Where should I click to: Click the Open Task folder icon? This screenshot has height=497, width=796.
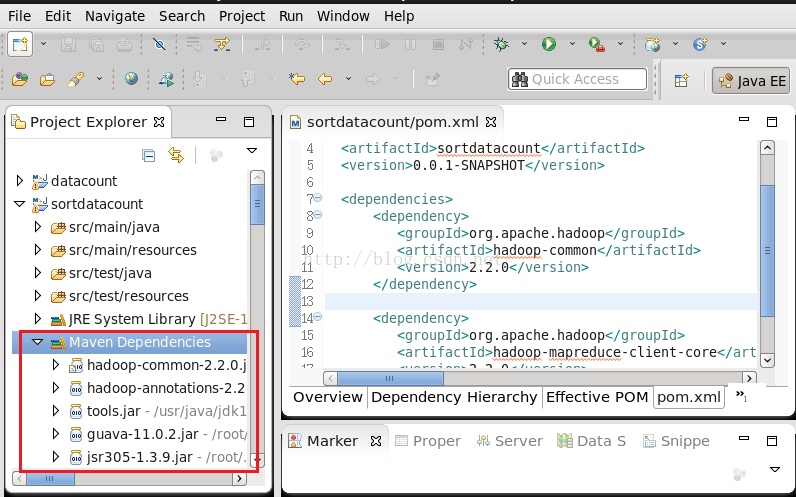[x=47, y=79]
